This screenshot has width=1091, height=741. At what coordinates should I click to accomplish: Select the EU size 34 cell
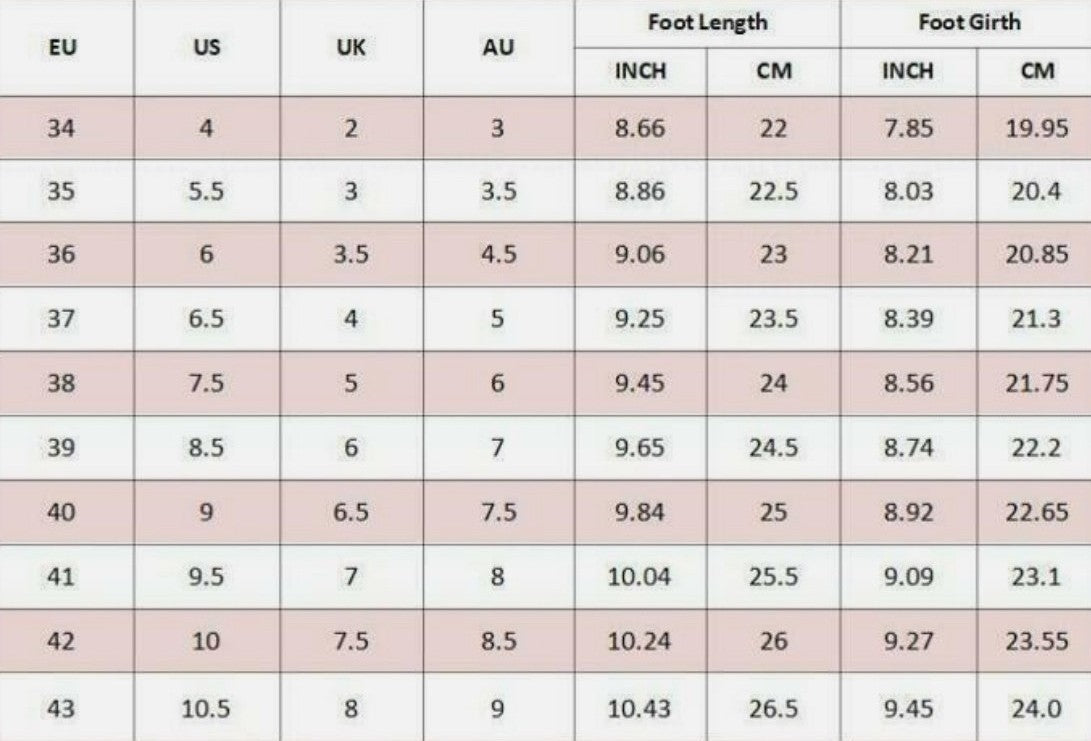61,128
